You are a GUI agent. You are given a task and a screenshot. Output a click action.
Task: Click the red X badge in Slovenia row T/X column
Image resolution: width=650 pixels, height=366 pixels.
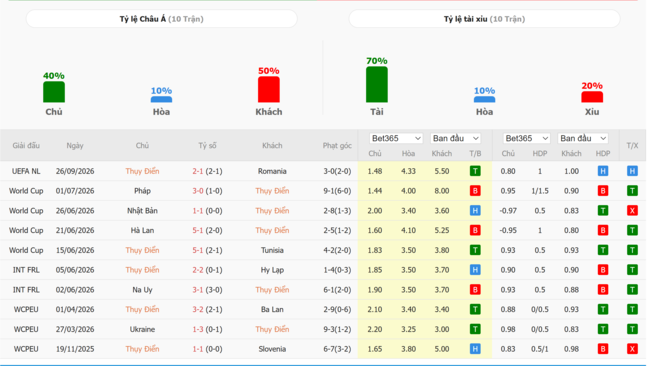pos(632,349)
